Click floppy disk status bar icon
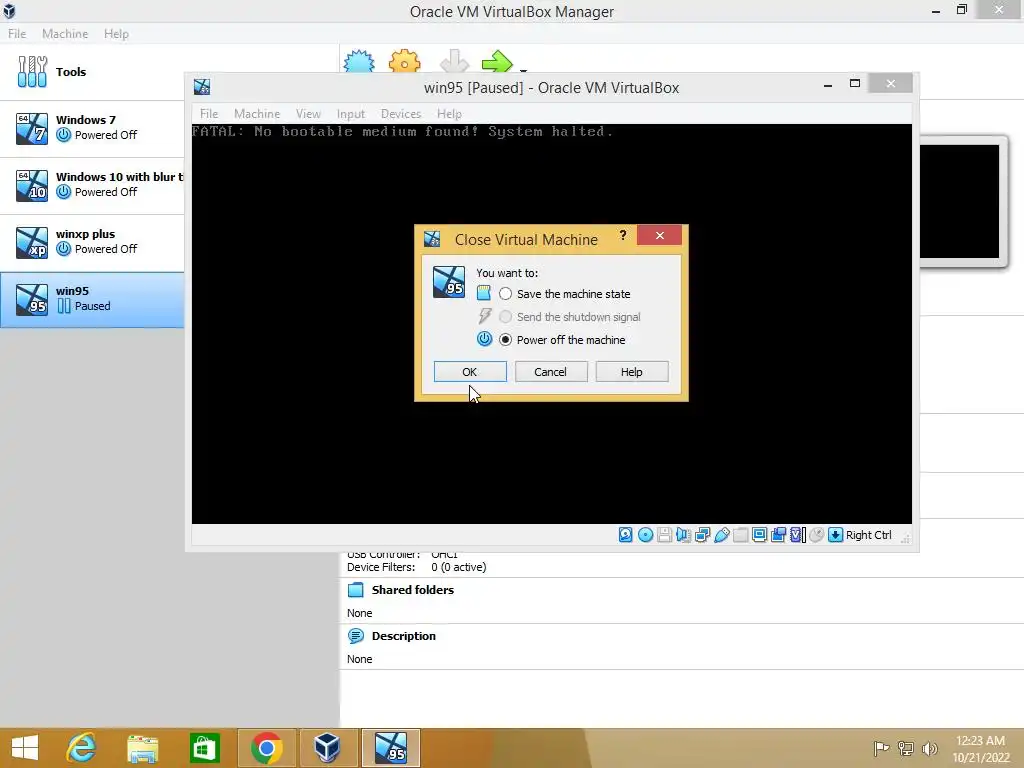Screen dimensions: 1024x768 [664, 535]
